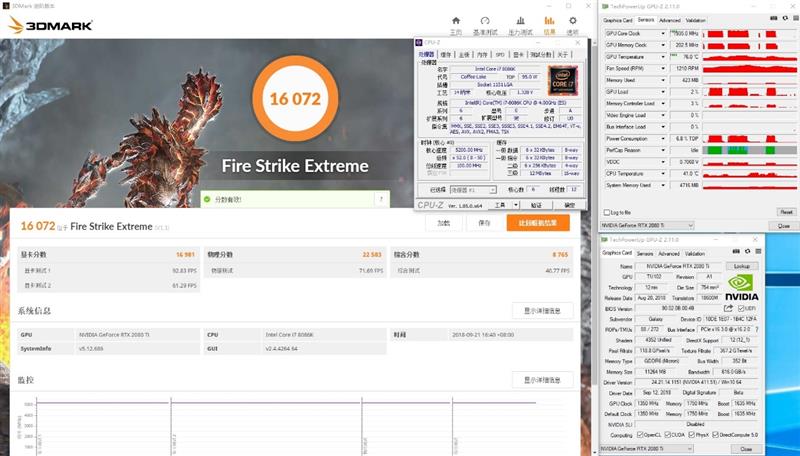Toggle the CUDA computing checkbox

(x=668, y=435)
